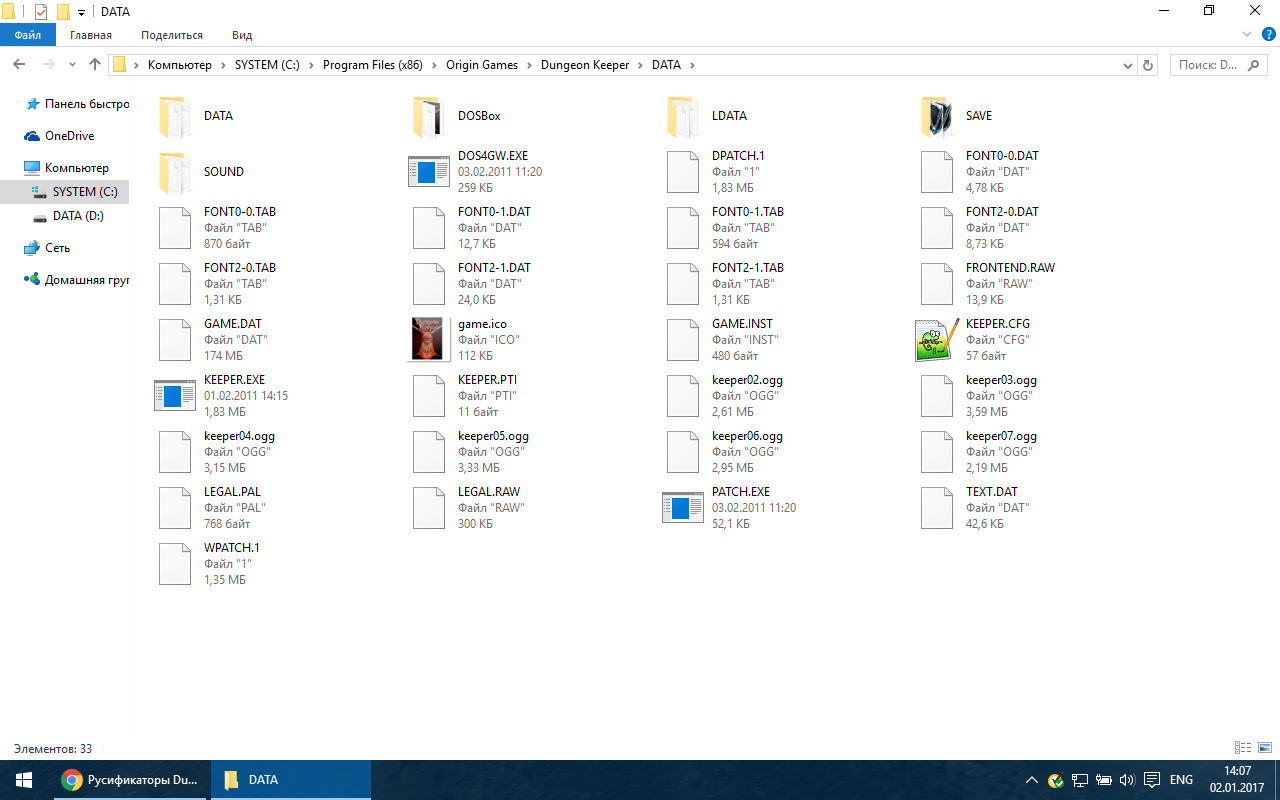Select file name TEXT.DAT

pyautogui.click(x=991, y=492)
